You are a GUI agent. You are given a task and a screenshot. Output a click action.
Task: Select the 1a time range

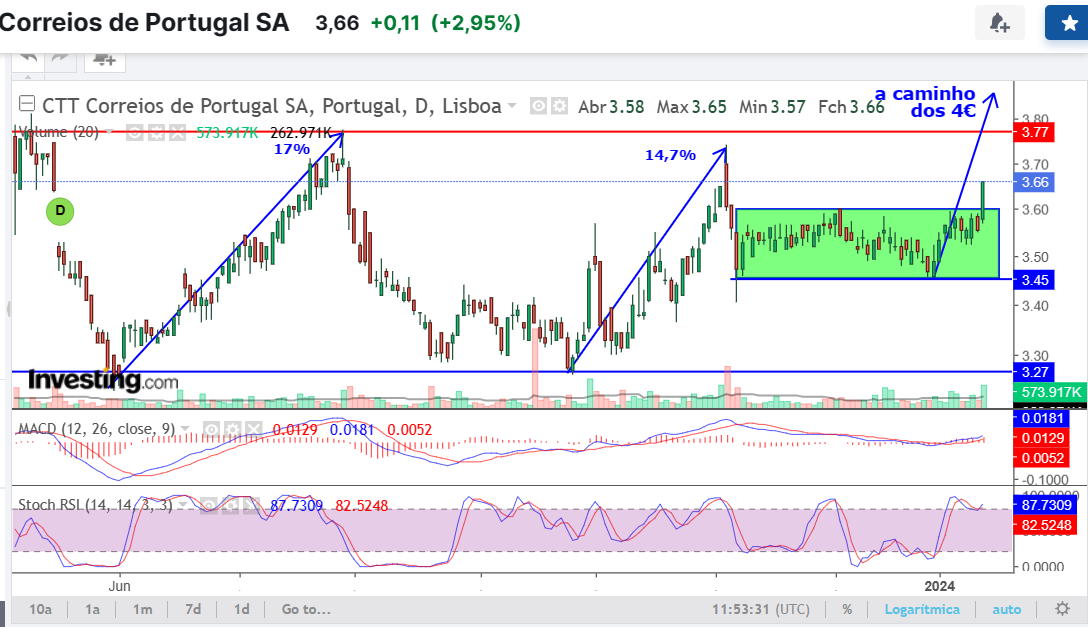(x=92, y=609)
